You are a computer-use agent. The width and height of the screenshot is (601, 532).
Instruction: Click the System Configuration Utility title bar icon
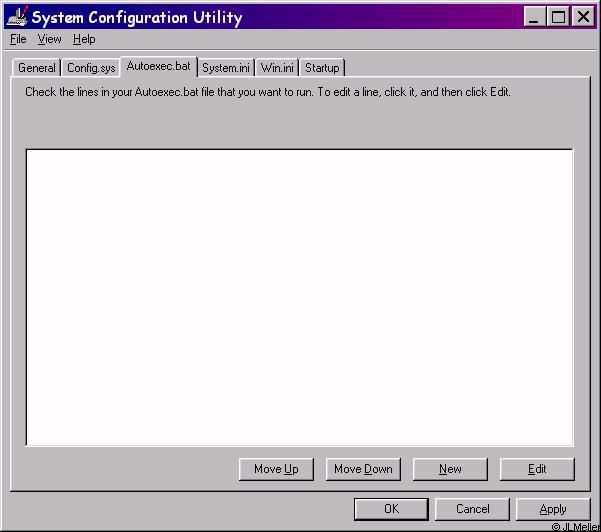click(x=18, y=16)
